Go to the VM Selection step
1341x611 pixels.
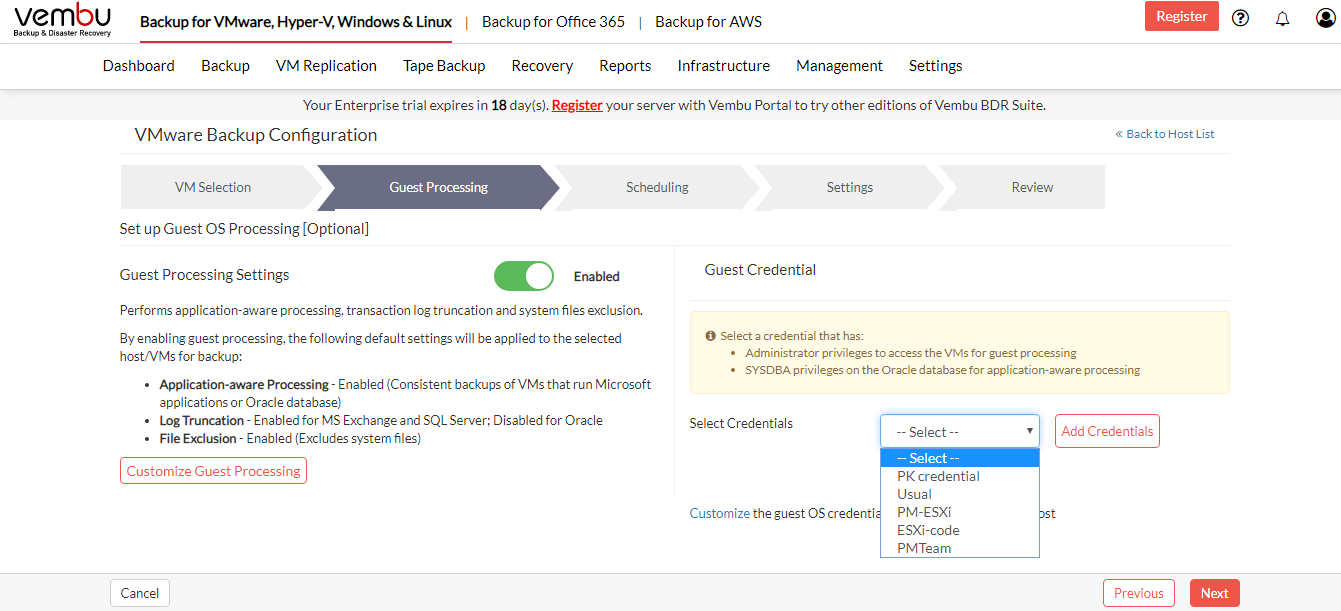pyautogui.click(x=213, y=187)
